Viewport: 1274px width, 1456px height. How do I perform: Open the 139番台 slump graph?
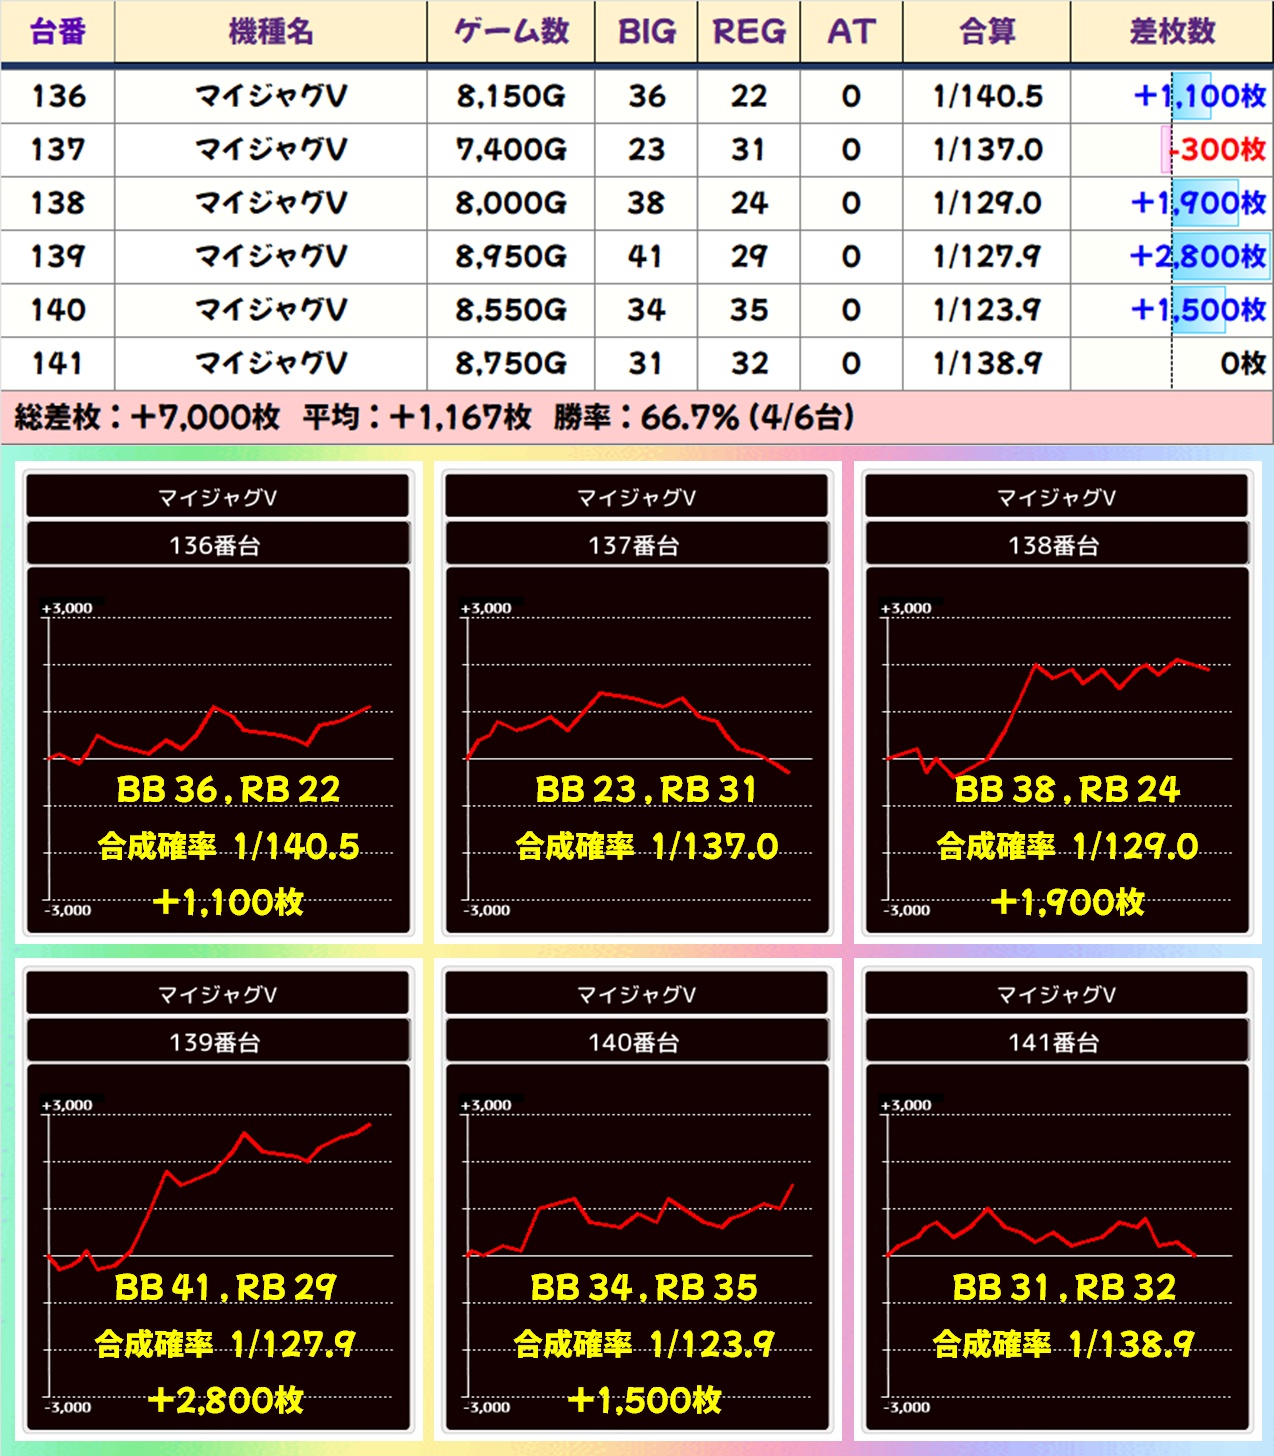tap(218, 1247)
